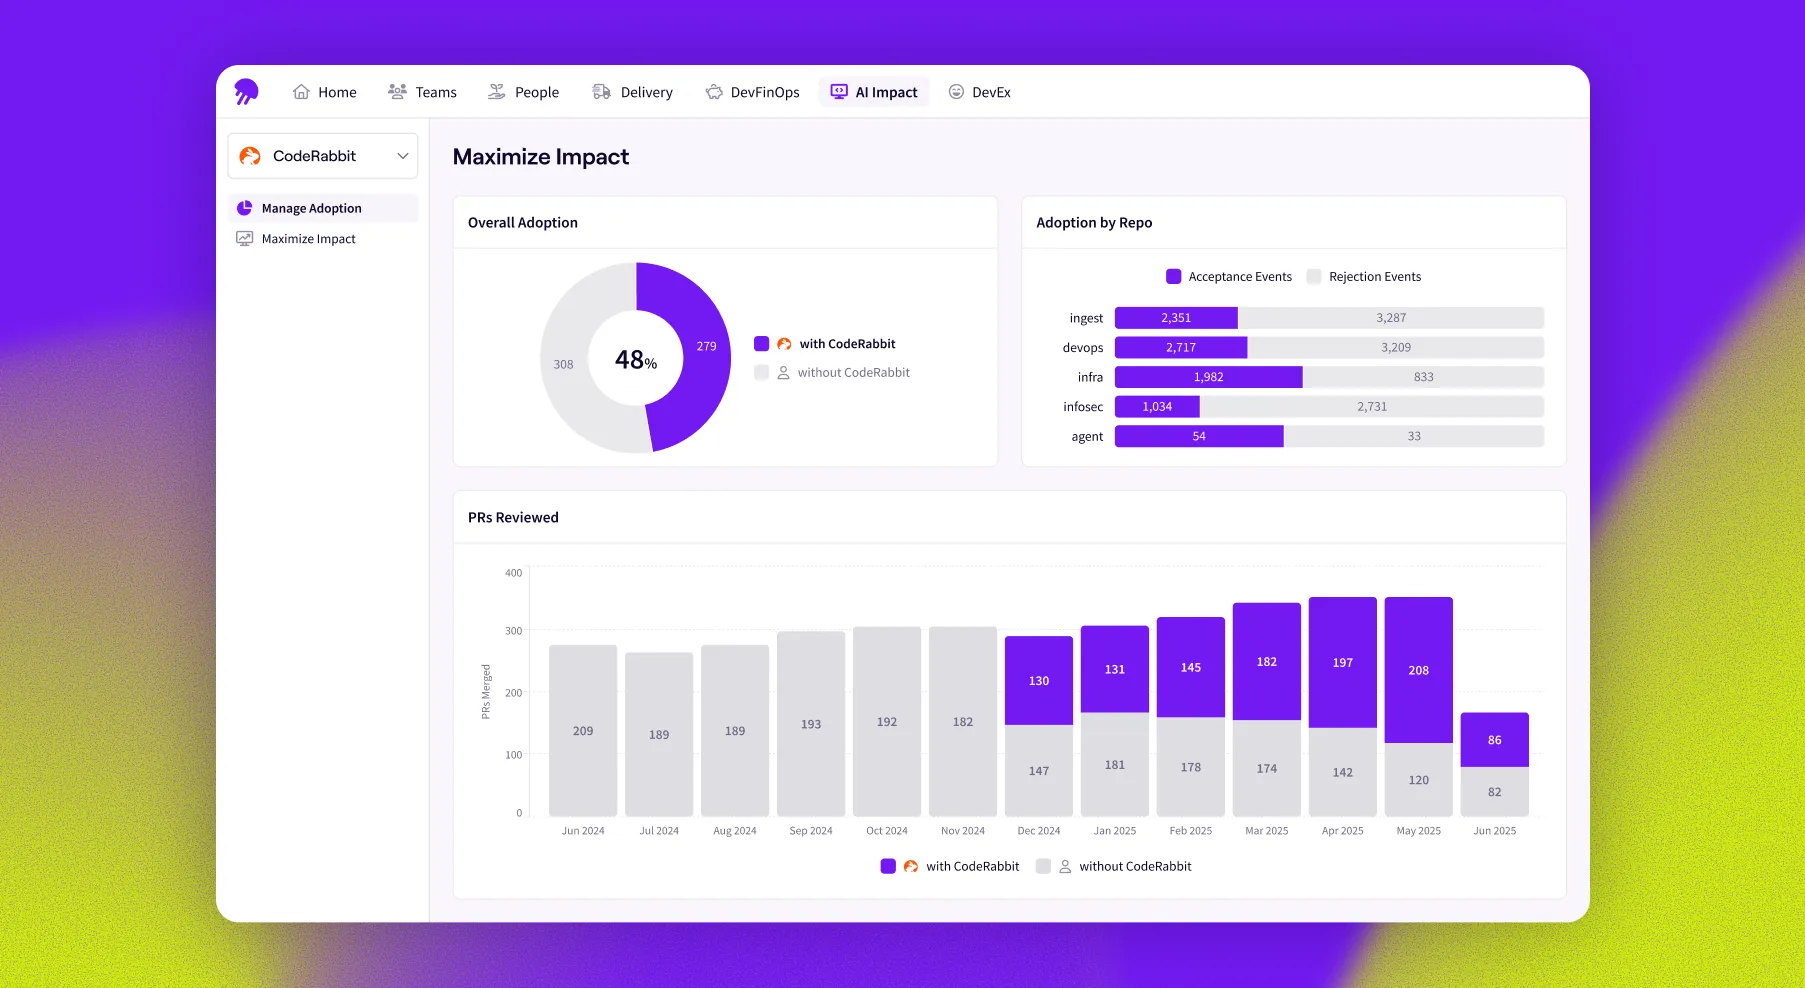Viewport: 1805px width, 988px height.
Task: Click ingest acceptance bar 2,351
Action: tap(1176, 318)
